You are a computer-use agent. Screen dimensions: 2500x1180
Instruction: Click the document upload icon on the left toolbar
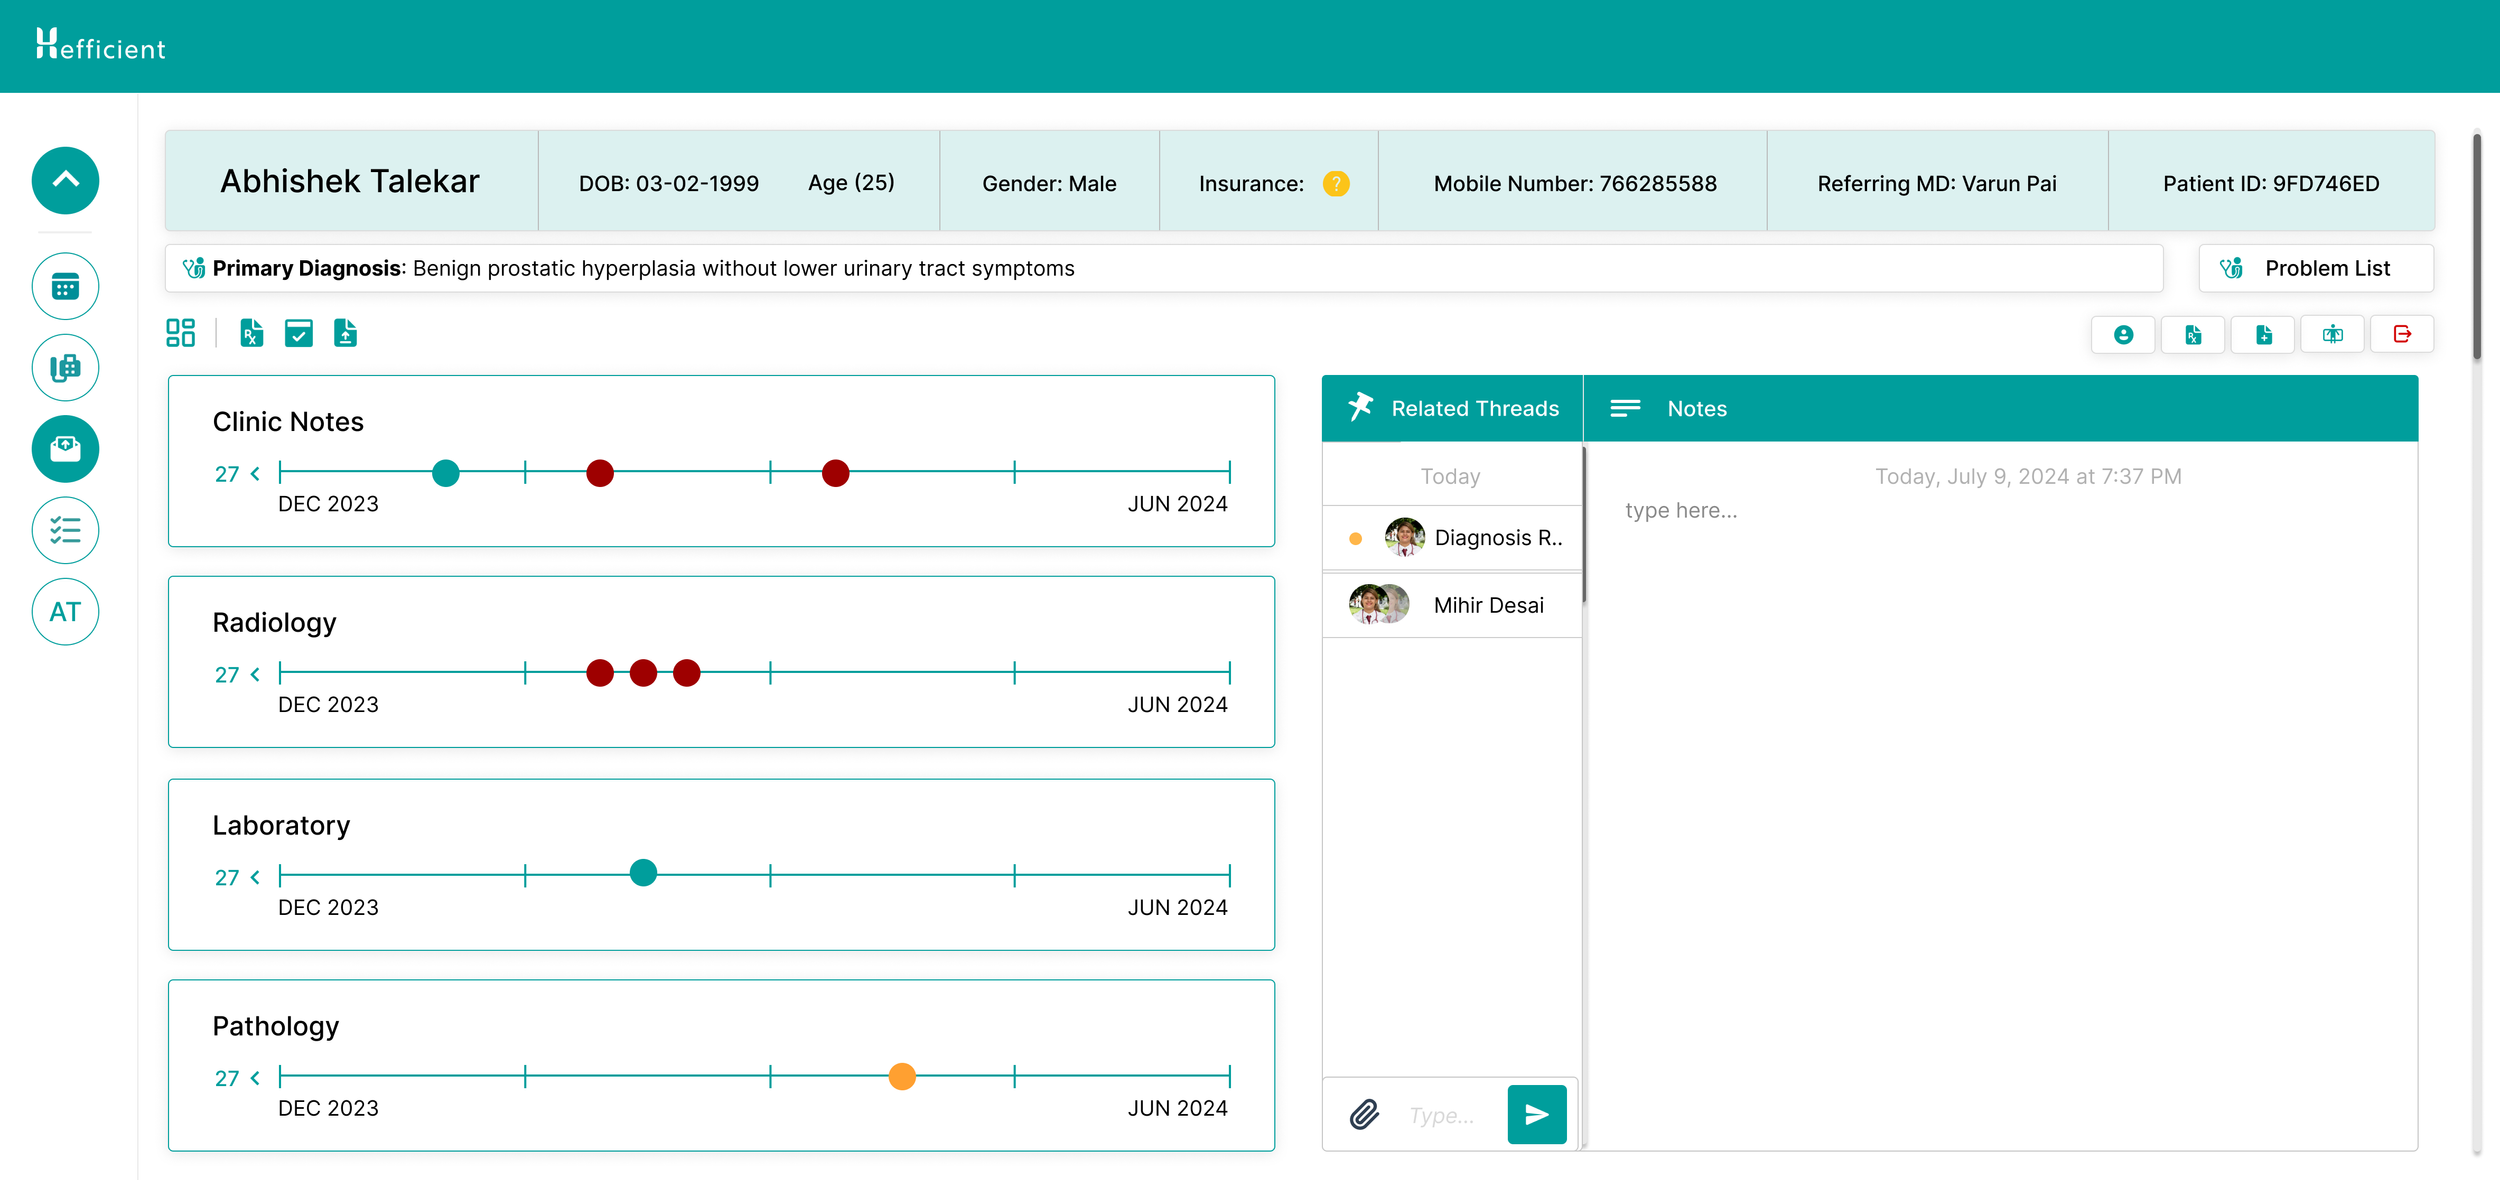tap(345, 333)
